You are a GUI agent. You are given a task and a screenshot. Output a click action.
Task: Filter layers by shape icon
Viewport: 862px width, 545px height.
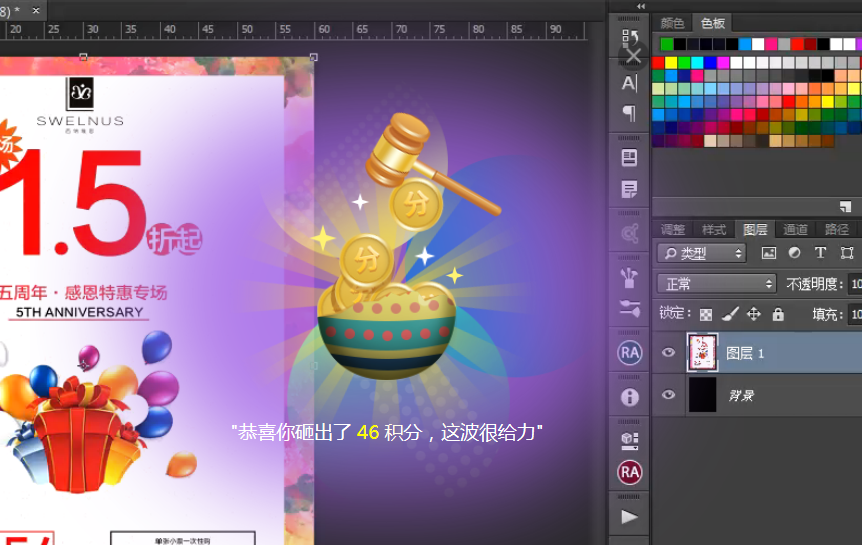(x=847, y=253)
